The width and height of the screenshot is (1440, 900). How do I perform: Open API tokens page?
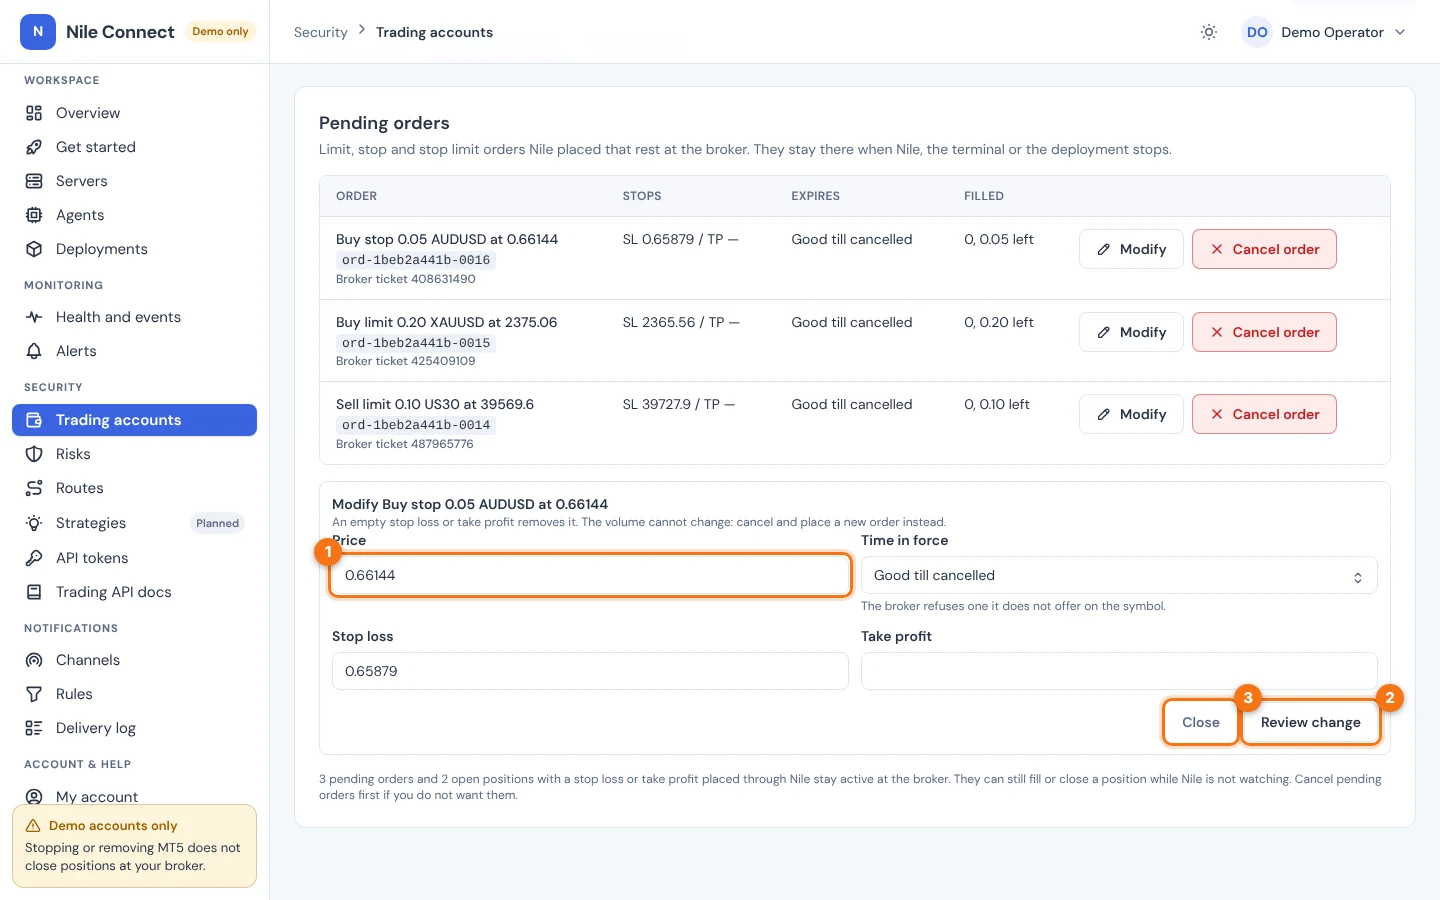(134, 558)
